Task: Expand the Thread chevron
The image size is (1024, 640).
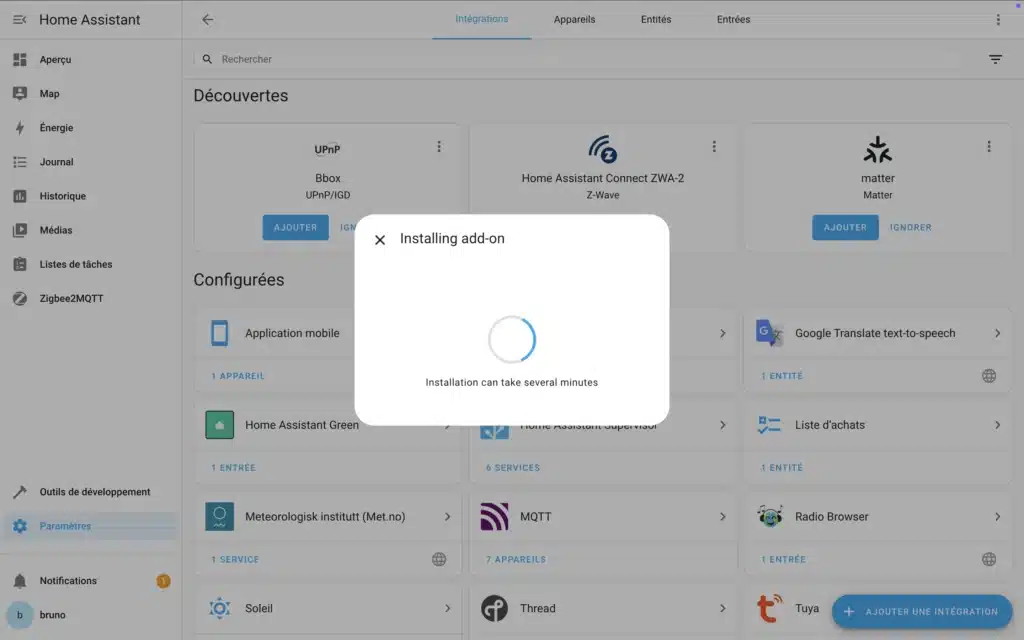Action: (x=722, y=608)
